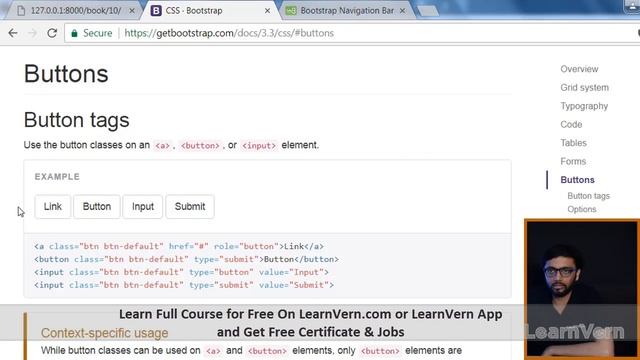
Task: Close the CSS - Bootstrap tab
Action: pos(267,11)
